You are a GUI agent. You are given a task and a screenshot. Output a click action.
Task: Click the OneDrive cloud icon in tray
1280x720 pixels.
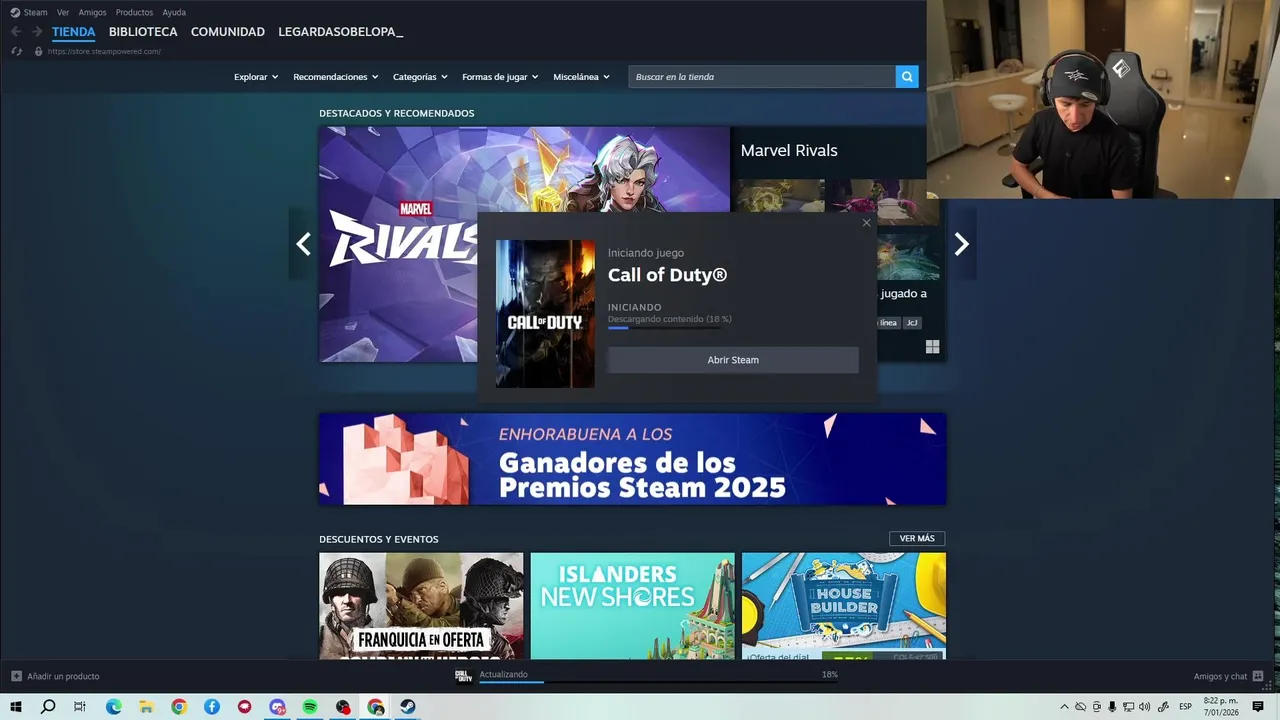[1080, 707]
